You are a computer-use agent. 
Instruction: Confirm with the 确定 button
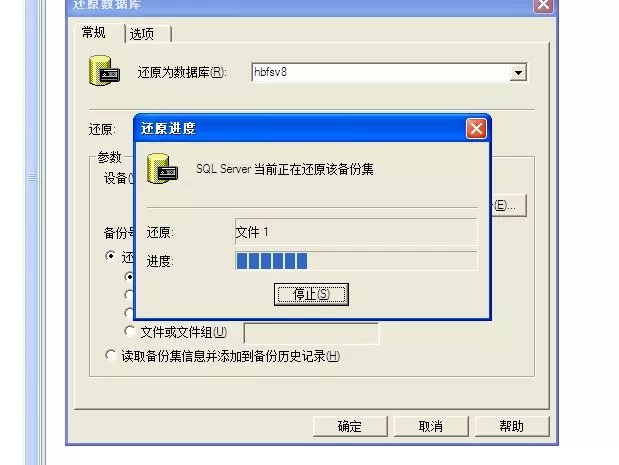pos(350,426)
